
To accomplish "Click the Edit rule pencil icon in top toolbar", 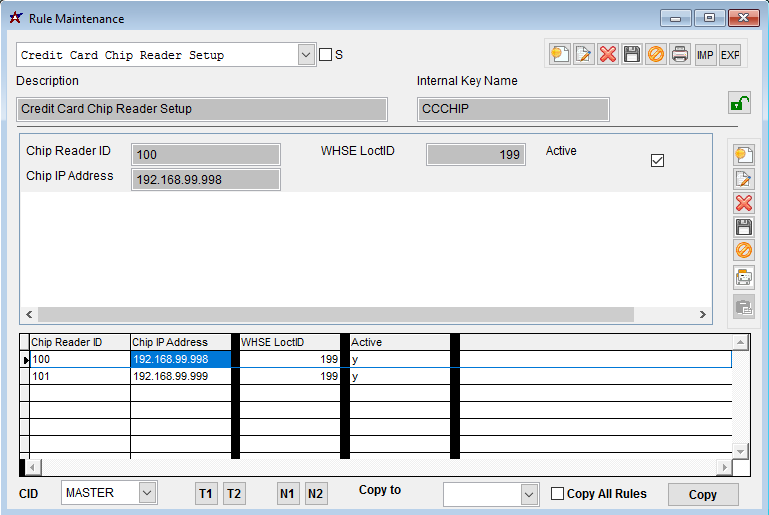I will click(x=584, y=55).
